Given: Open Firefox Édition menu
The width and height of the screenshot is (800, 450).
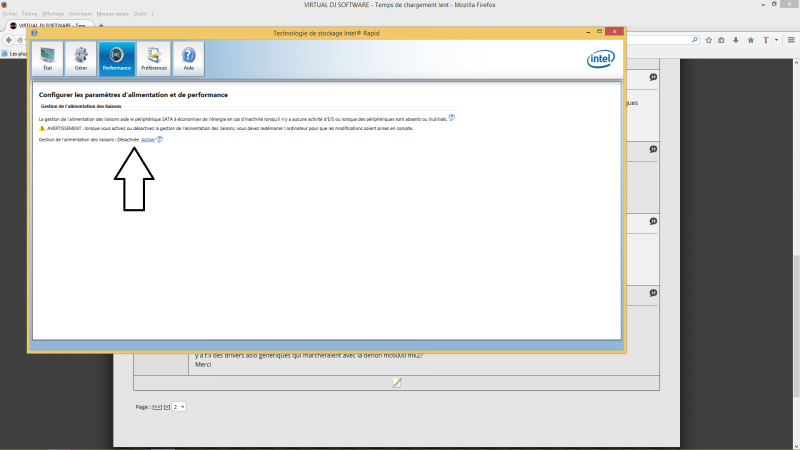Looking at the screenshot, I should click(30, 14).
